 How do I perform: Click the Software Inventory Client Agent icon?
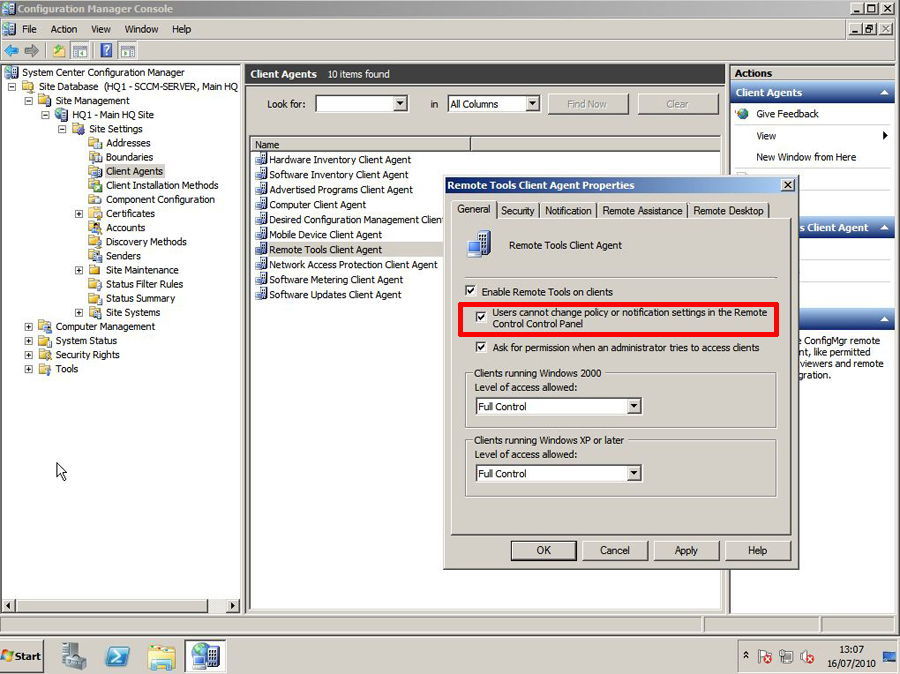point(261,174)
